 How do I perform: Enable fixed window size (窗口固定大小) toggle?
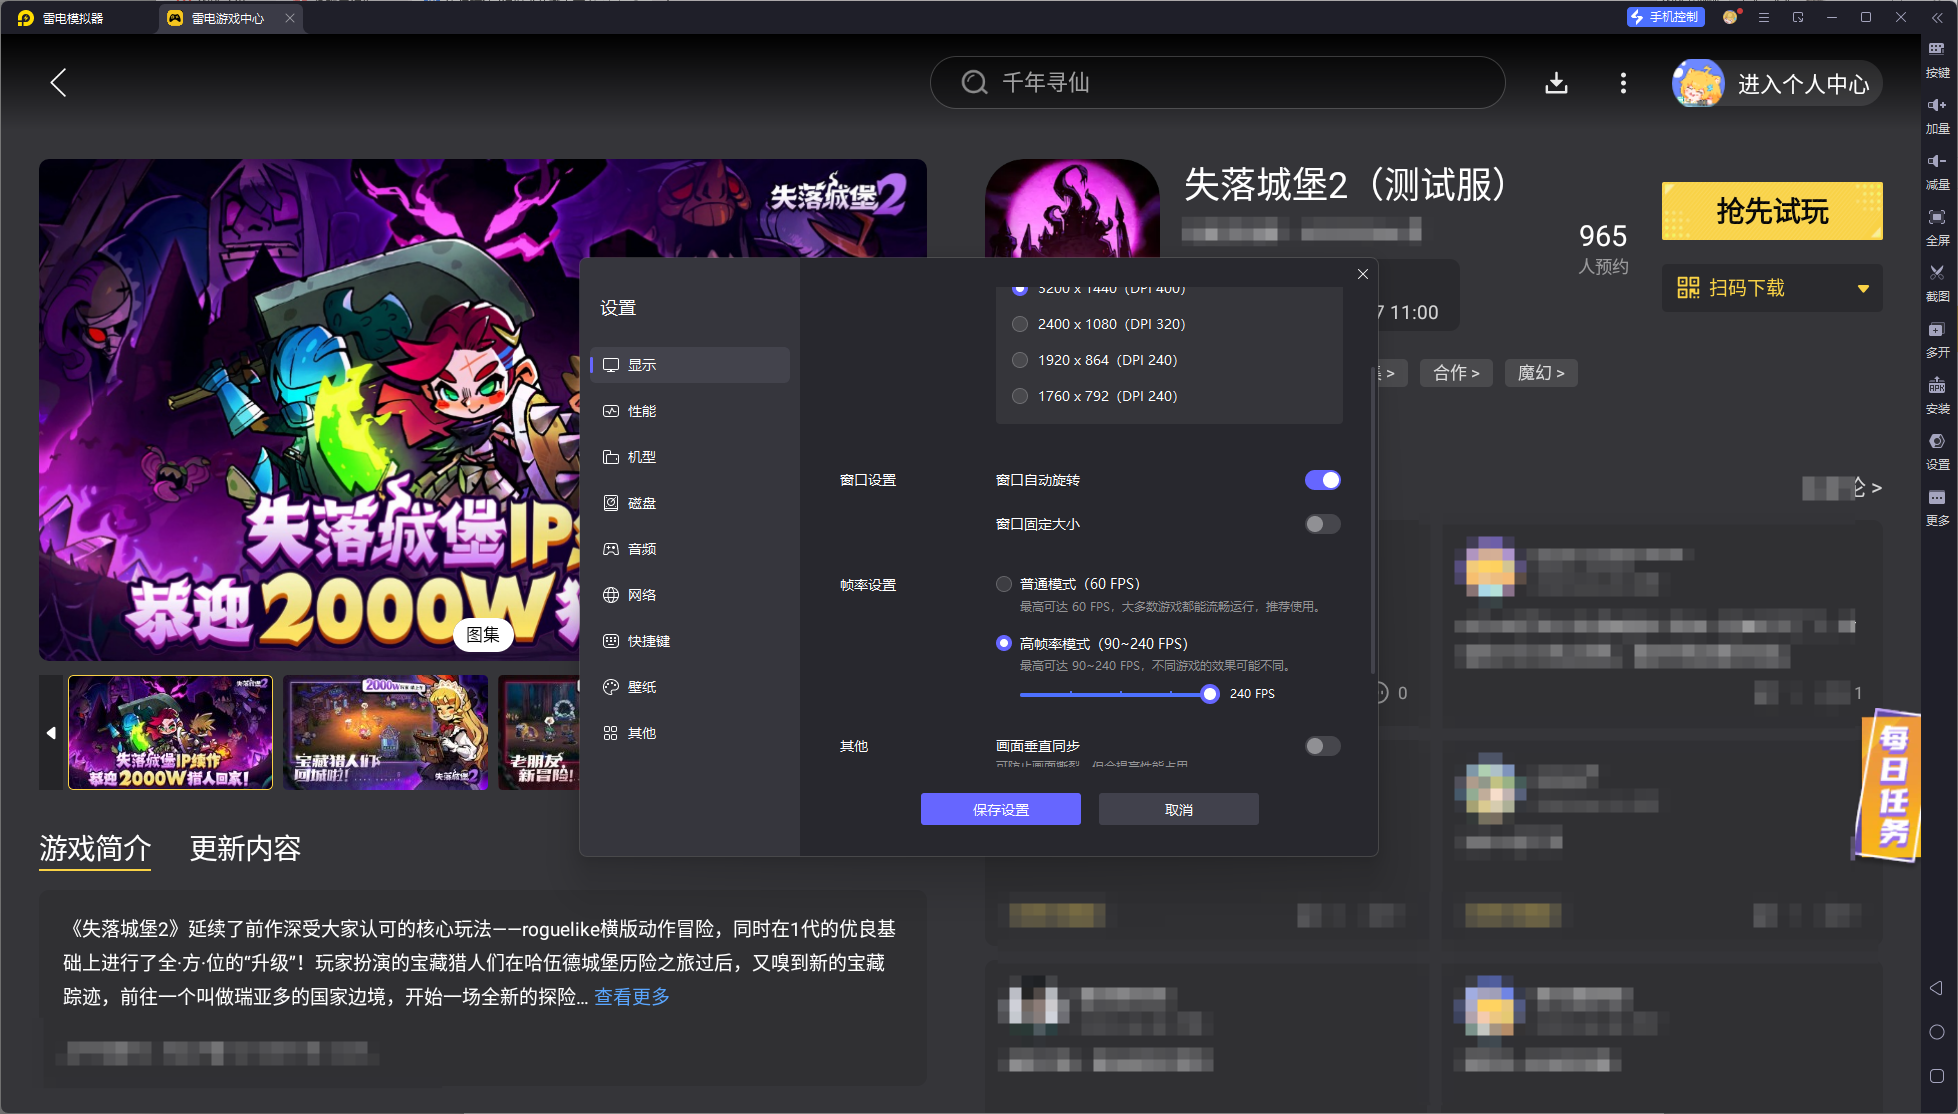(1322, 524)
